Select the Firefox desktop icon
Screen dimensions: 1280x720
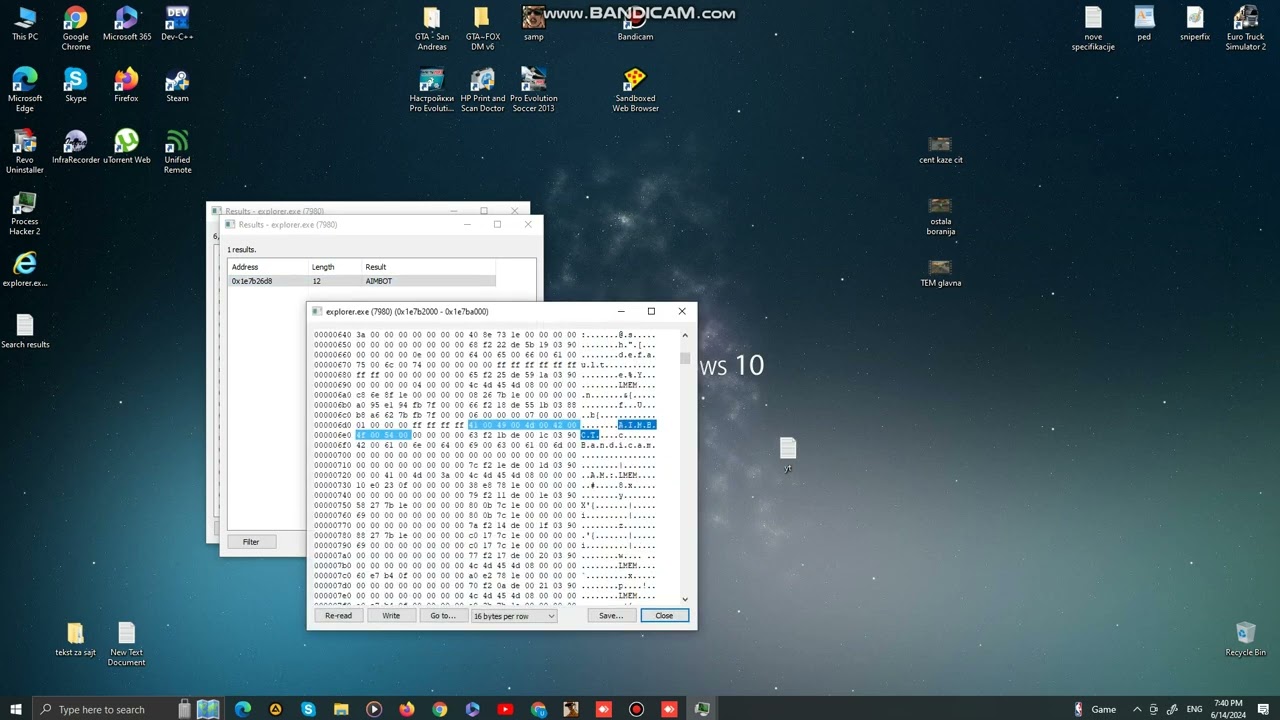tap(126, 85)
